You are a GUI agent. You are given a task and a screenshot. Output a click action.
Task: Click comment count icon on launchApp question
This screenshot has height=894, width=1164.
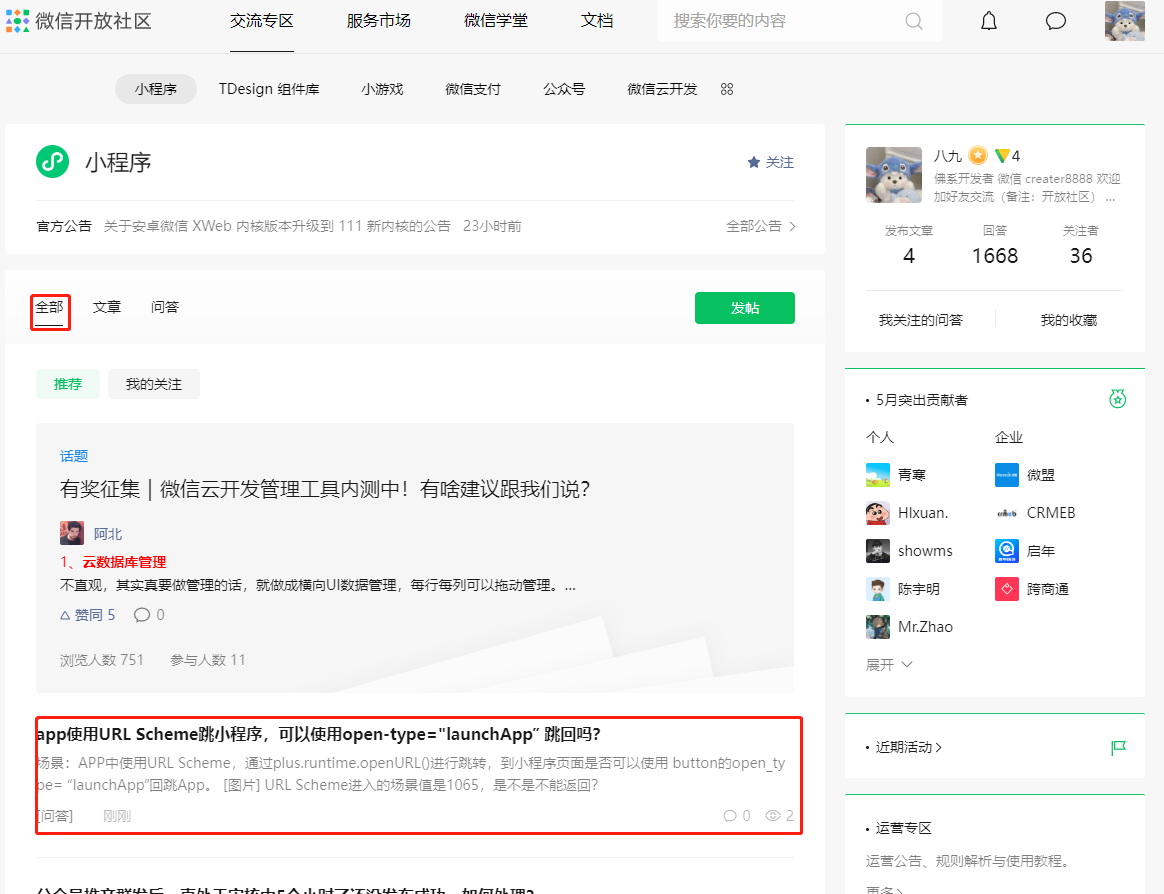[730, 815]
